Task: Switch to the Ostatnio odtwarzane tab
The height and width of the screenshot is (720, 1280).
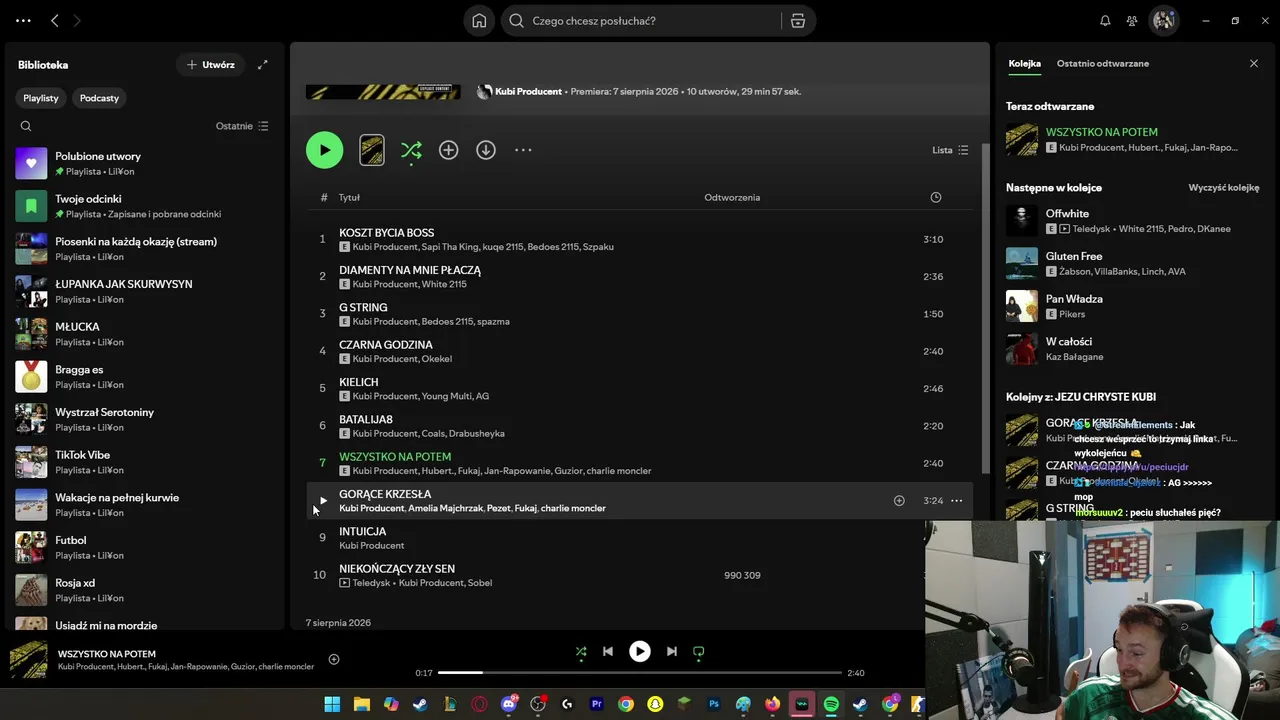Action: tap(1103, 63)
